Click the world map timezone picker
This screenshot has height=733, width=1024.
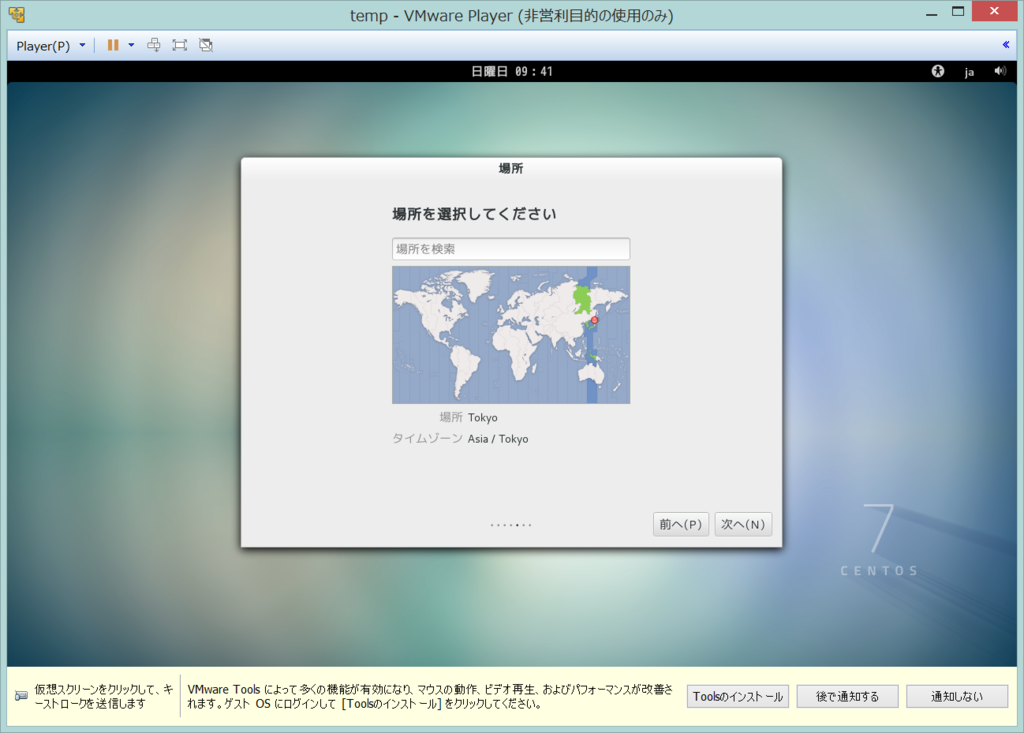pos(511,334)
